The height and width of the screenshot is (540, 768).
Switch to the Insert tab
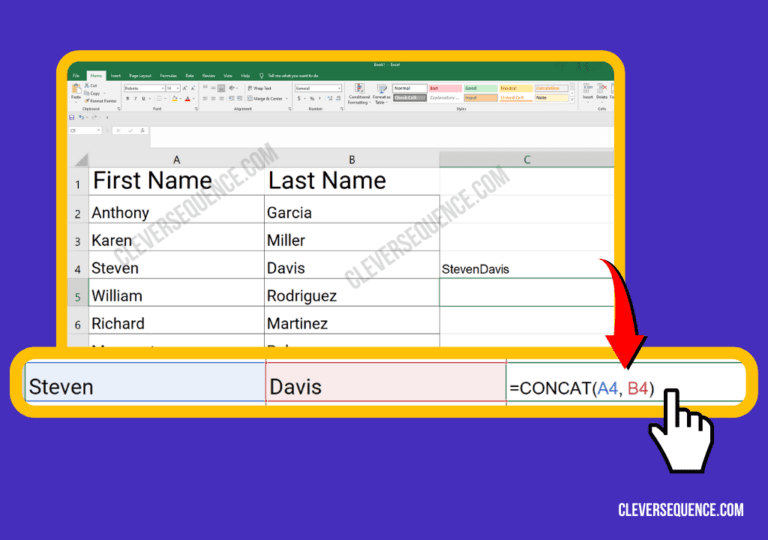click(116, 76)
